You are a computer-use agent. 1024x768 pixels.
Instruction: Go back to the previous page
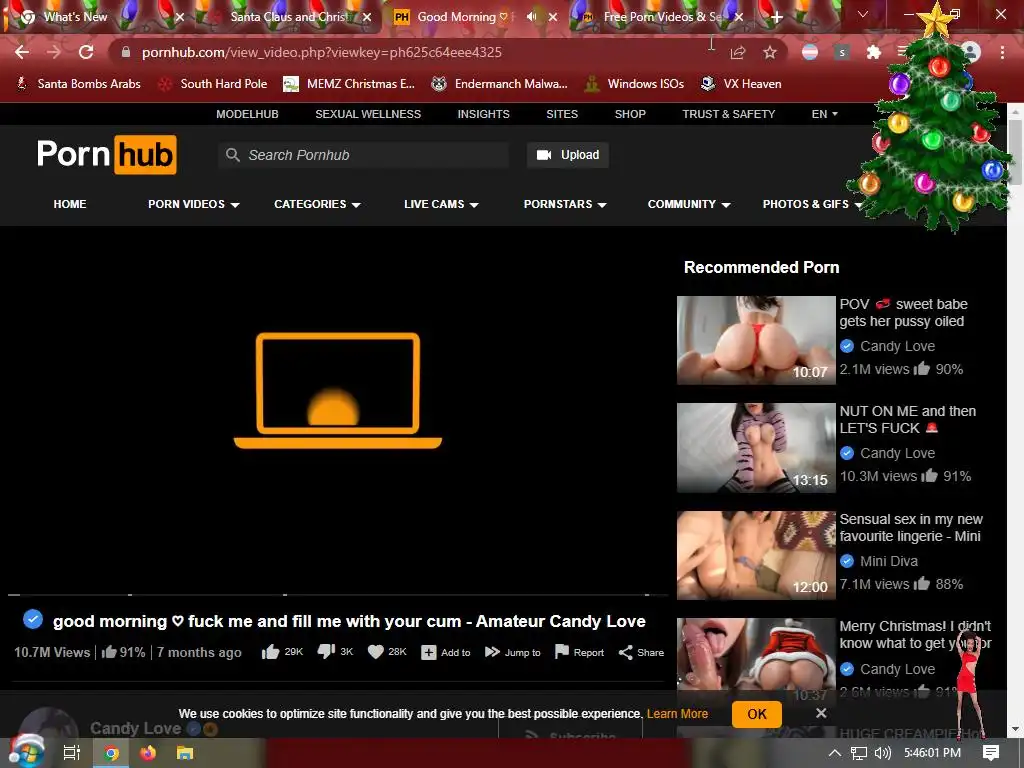coord(22,52)
